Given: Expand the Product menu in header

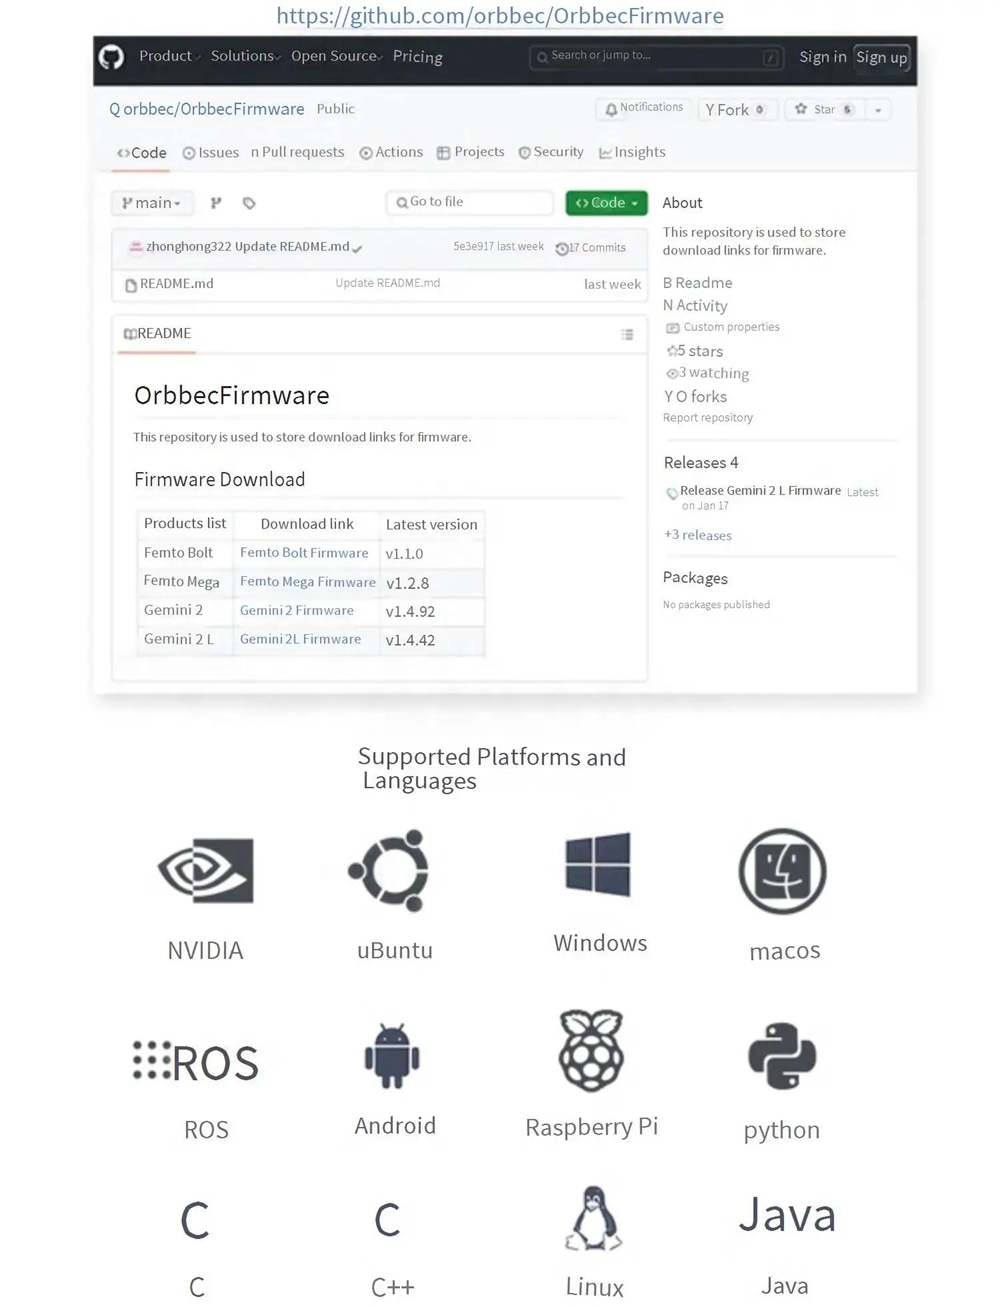Looking at the screenshot, I should (167, 57).
